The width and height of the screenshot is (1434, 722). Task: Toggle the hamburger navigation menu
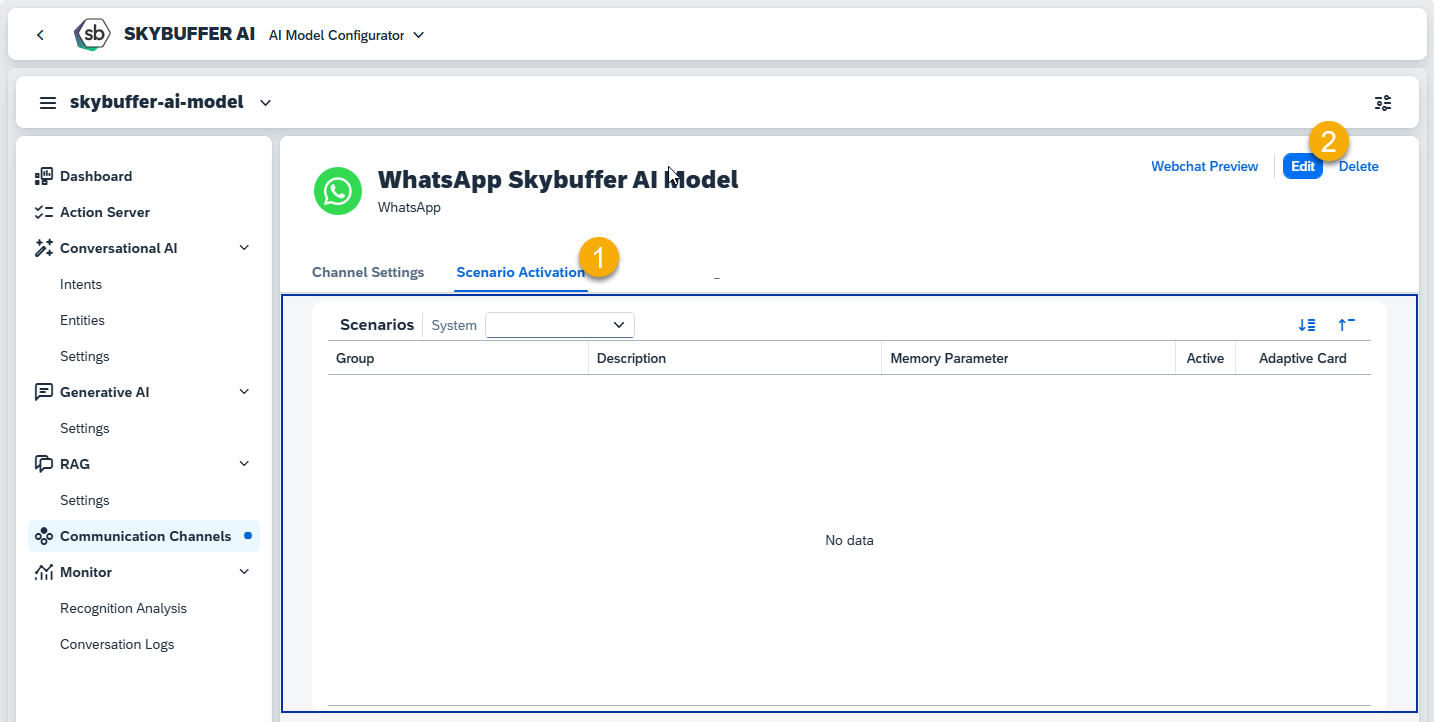[47, 103]
